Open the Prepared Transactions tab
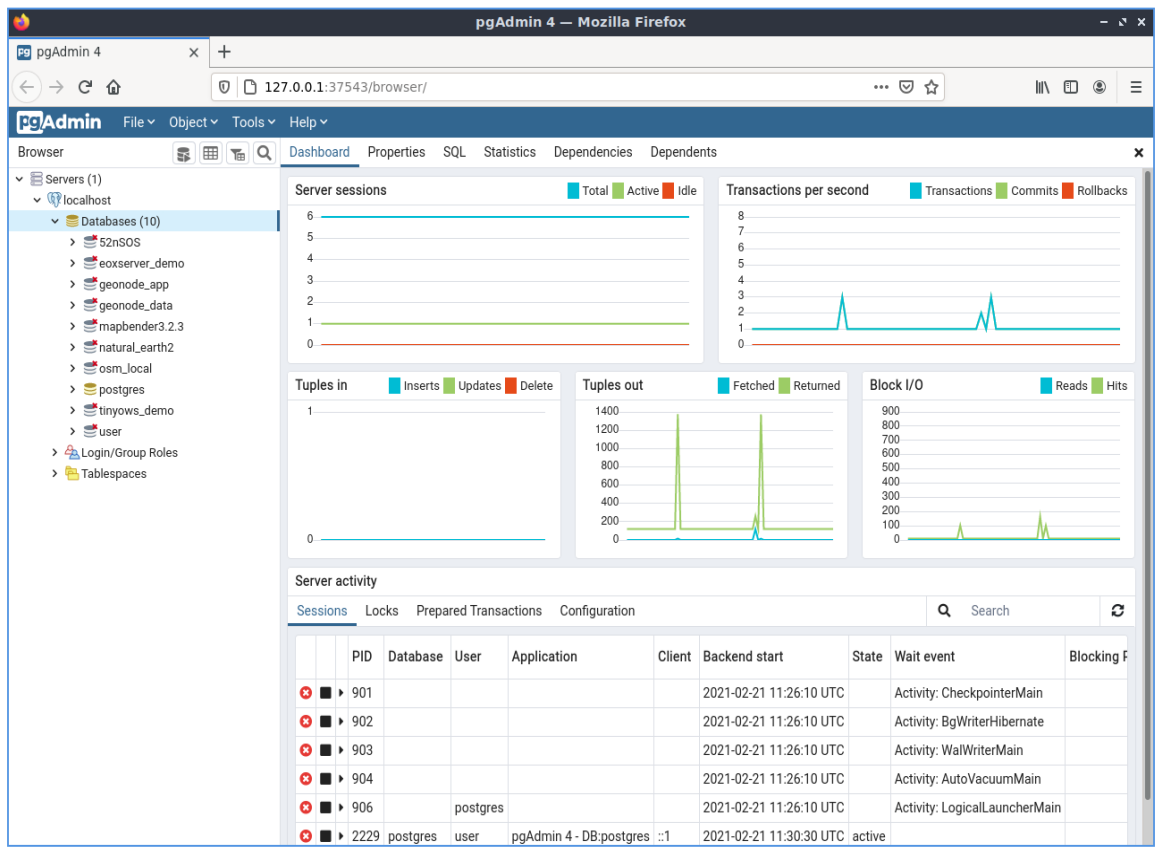Image resolution: width=1162 pixels, height=852 pixels. coord(479,611)
